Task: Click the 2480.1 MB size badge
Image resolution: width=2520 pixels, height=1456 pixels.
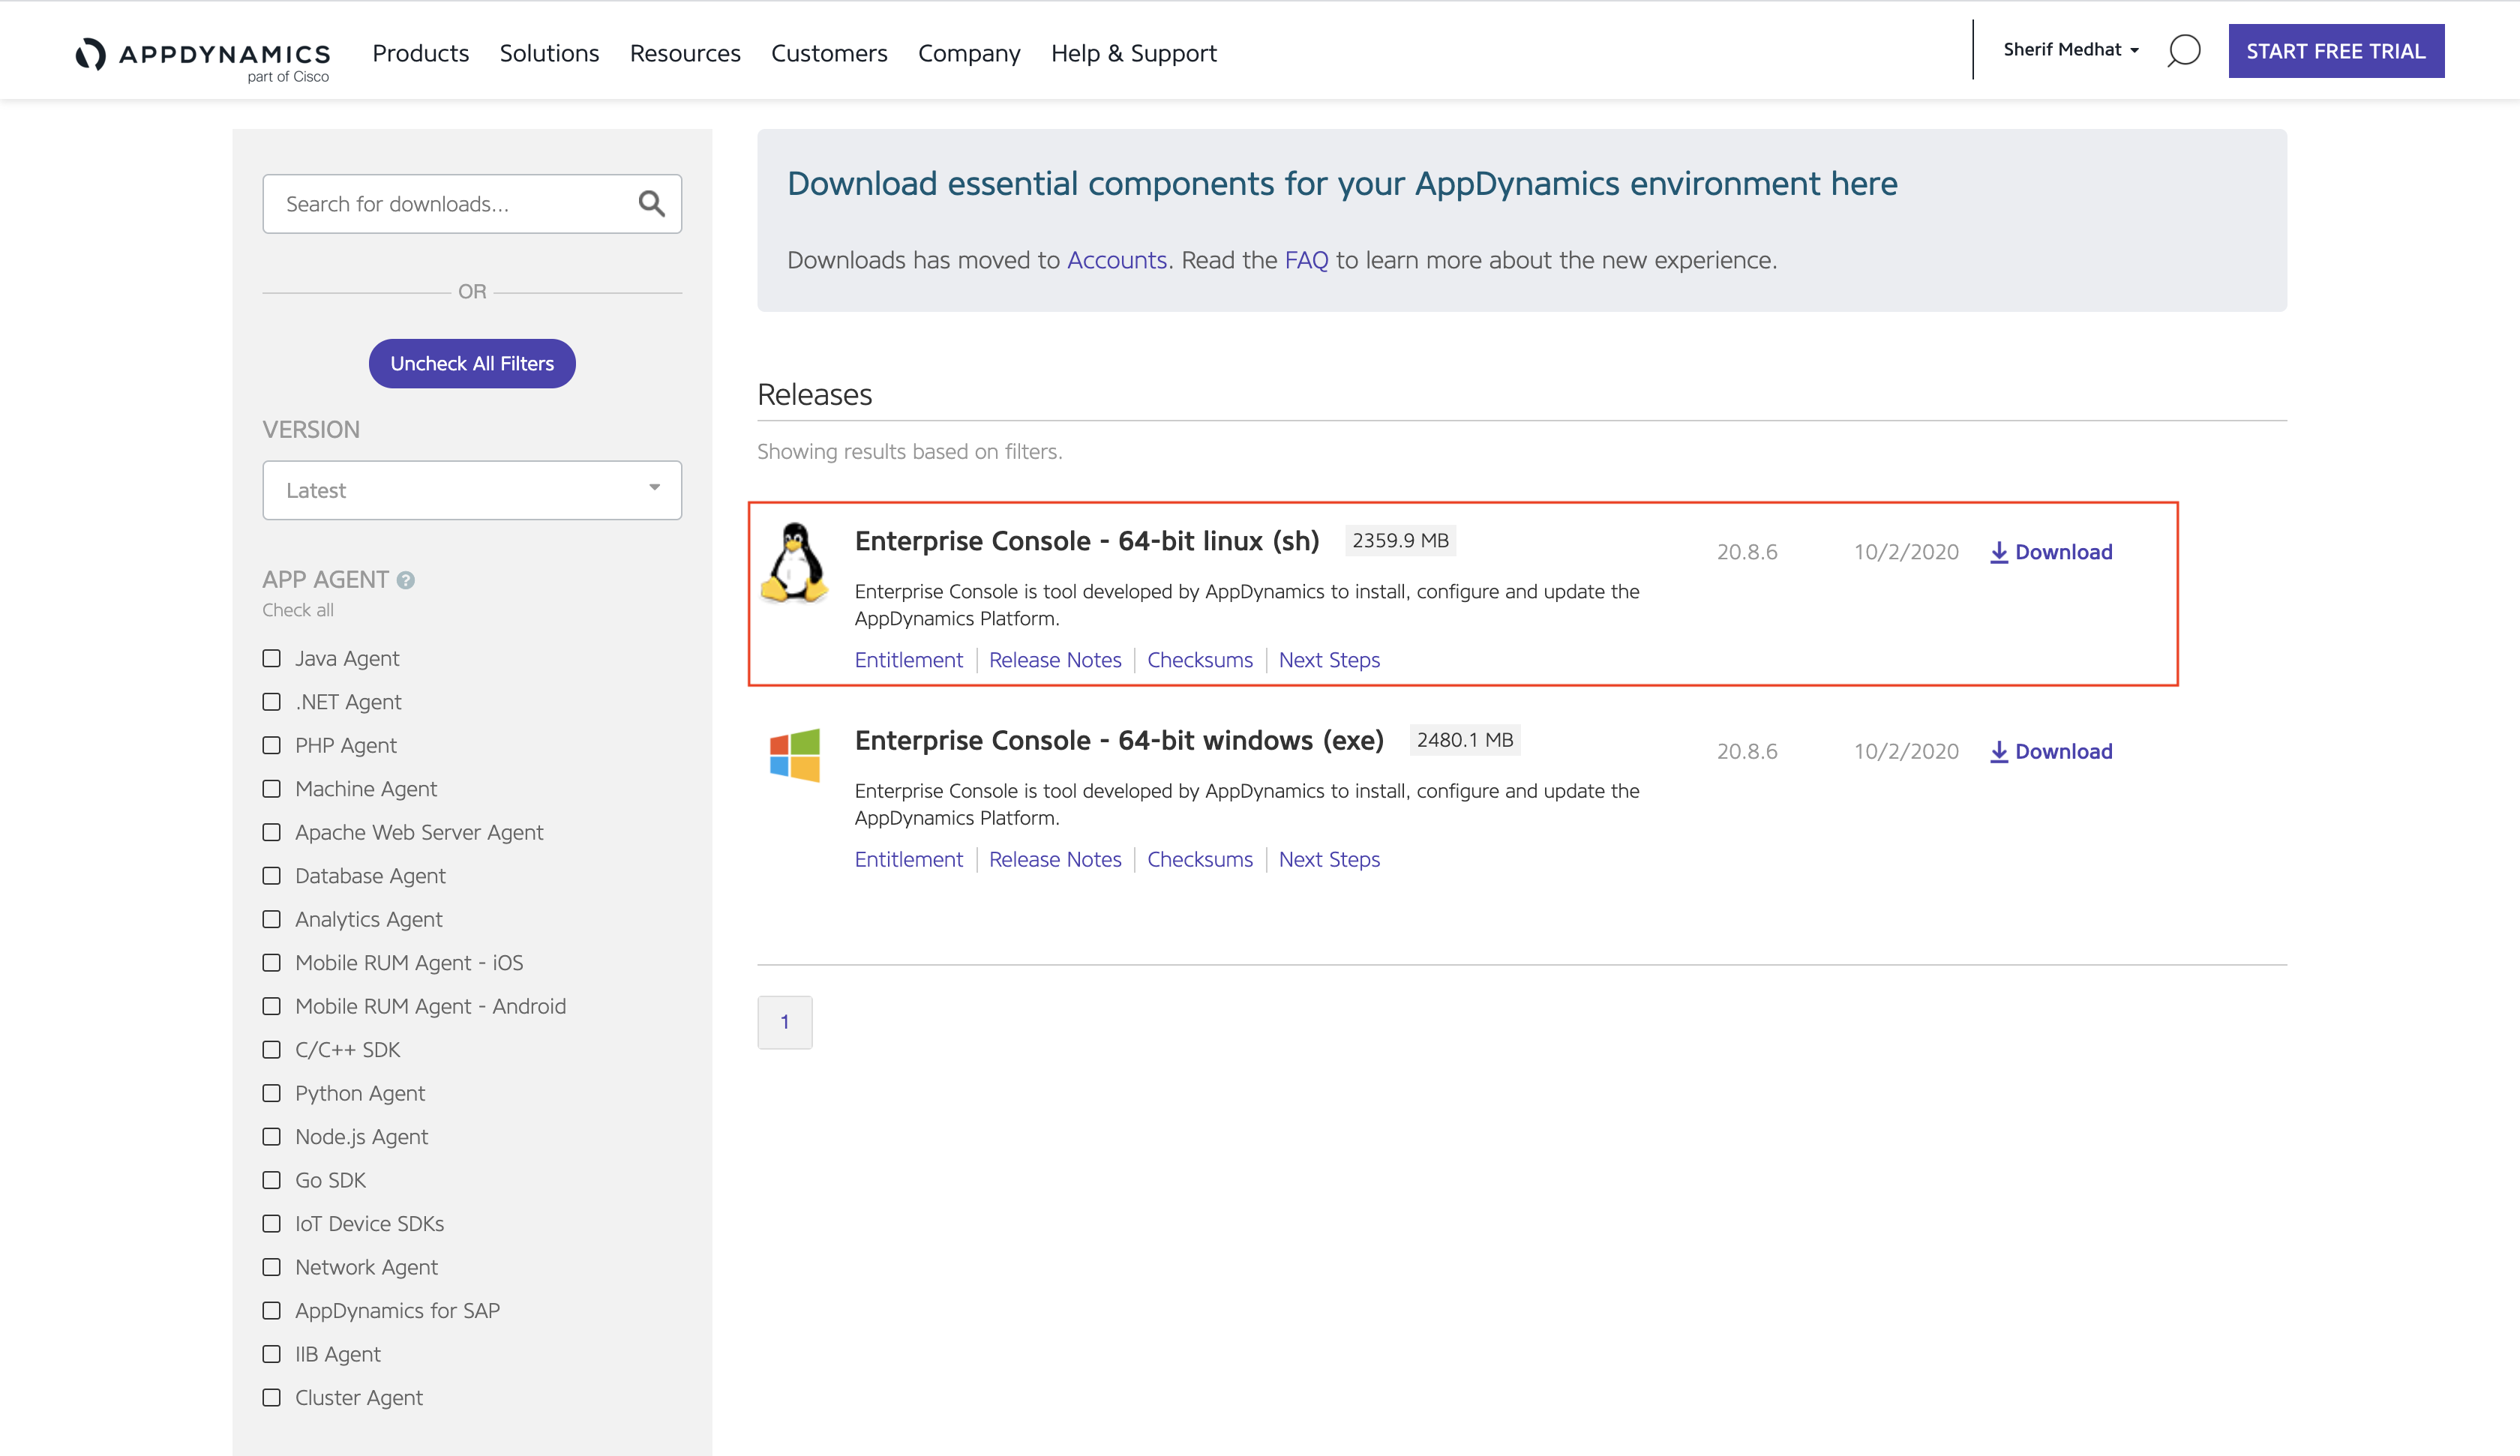Action: 1465,740
